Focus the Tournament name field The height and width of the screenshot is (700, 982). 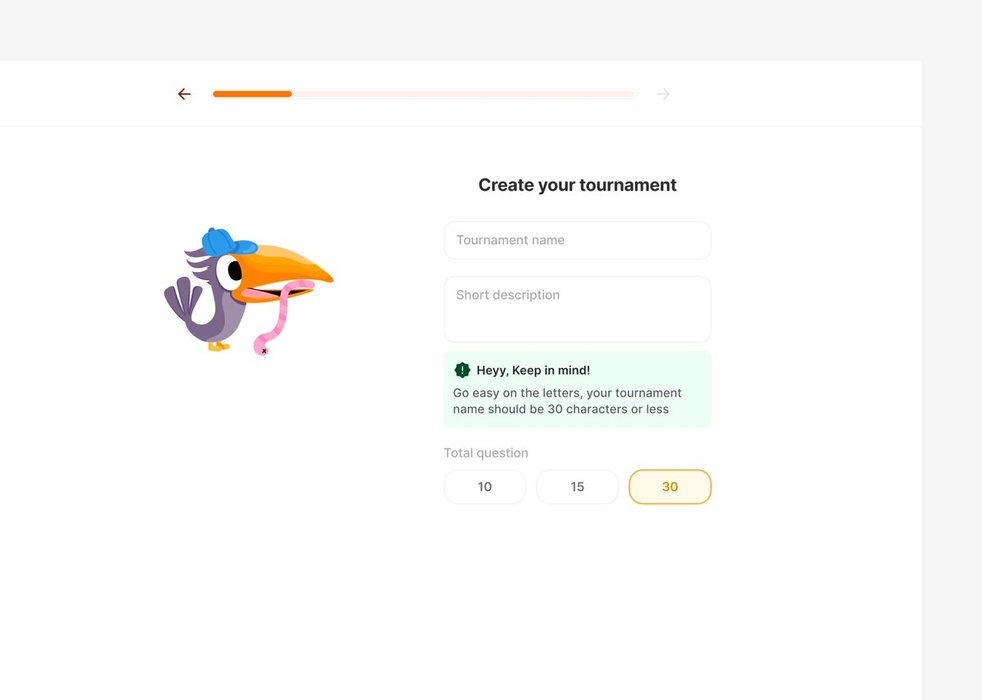point(577,240)
